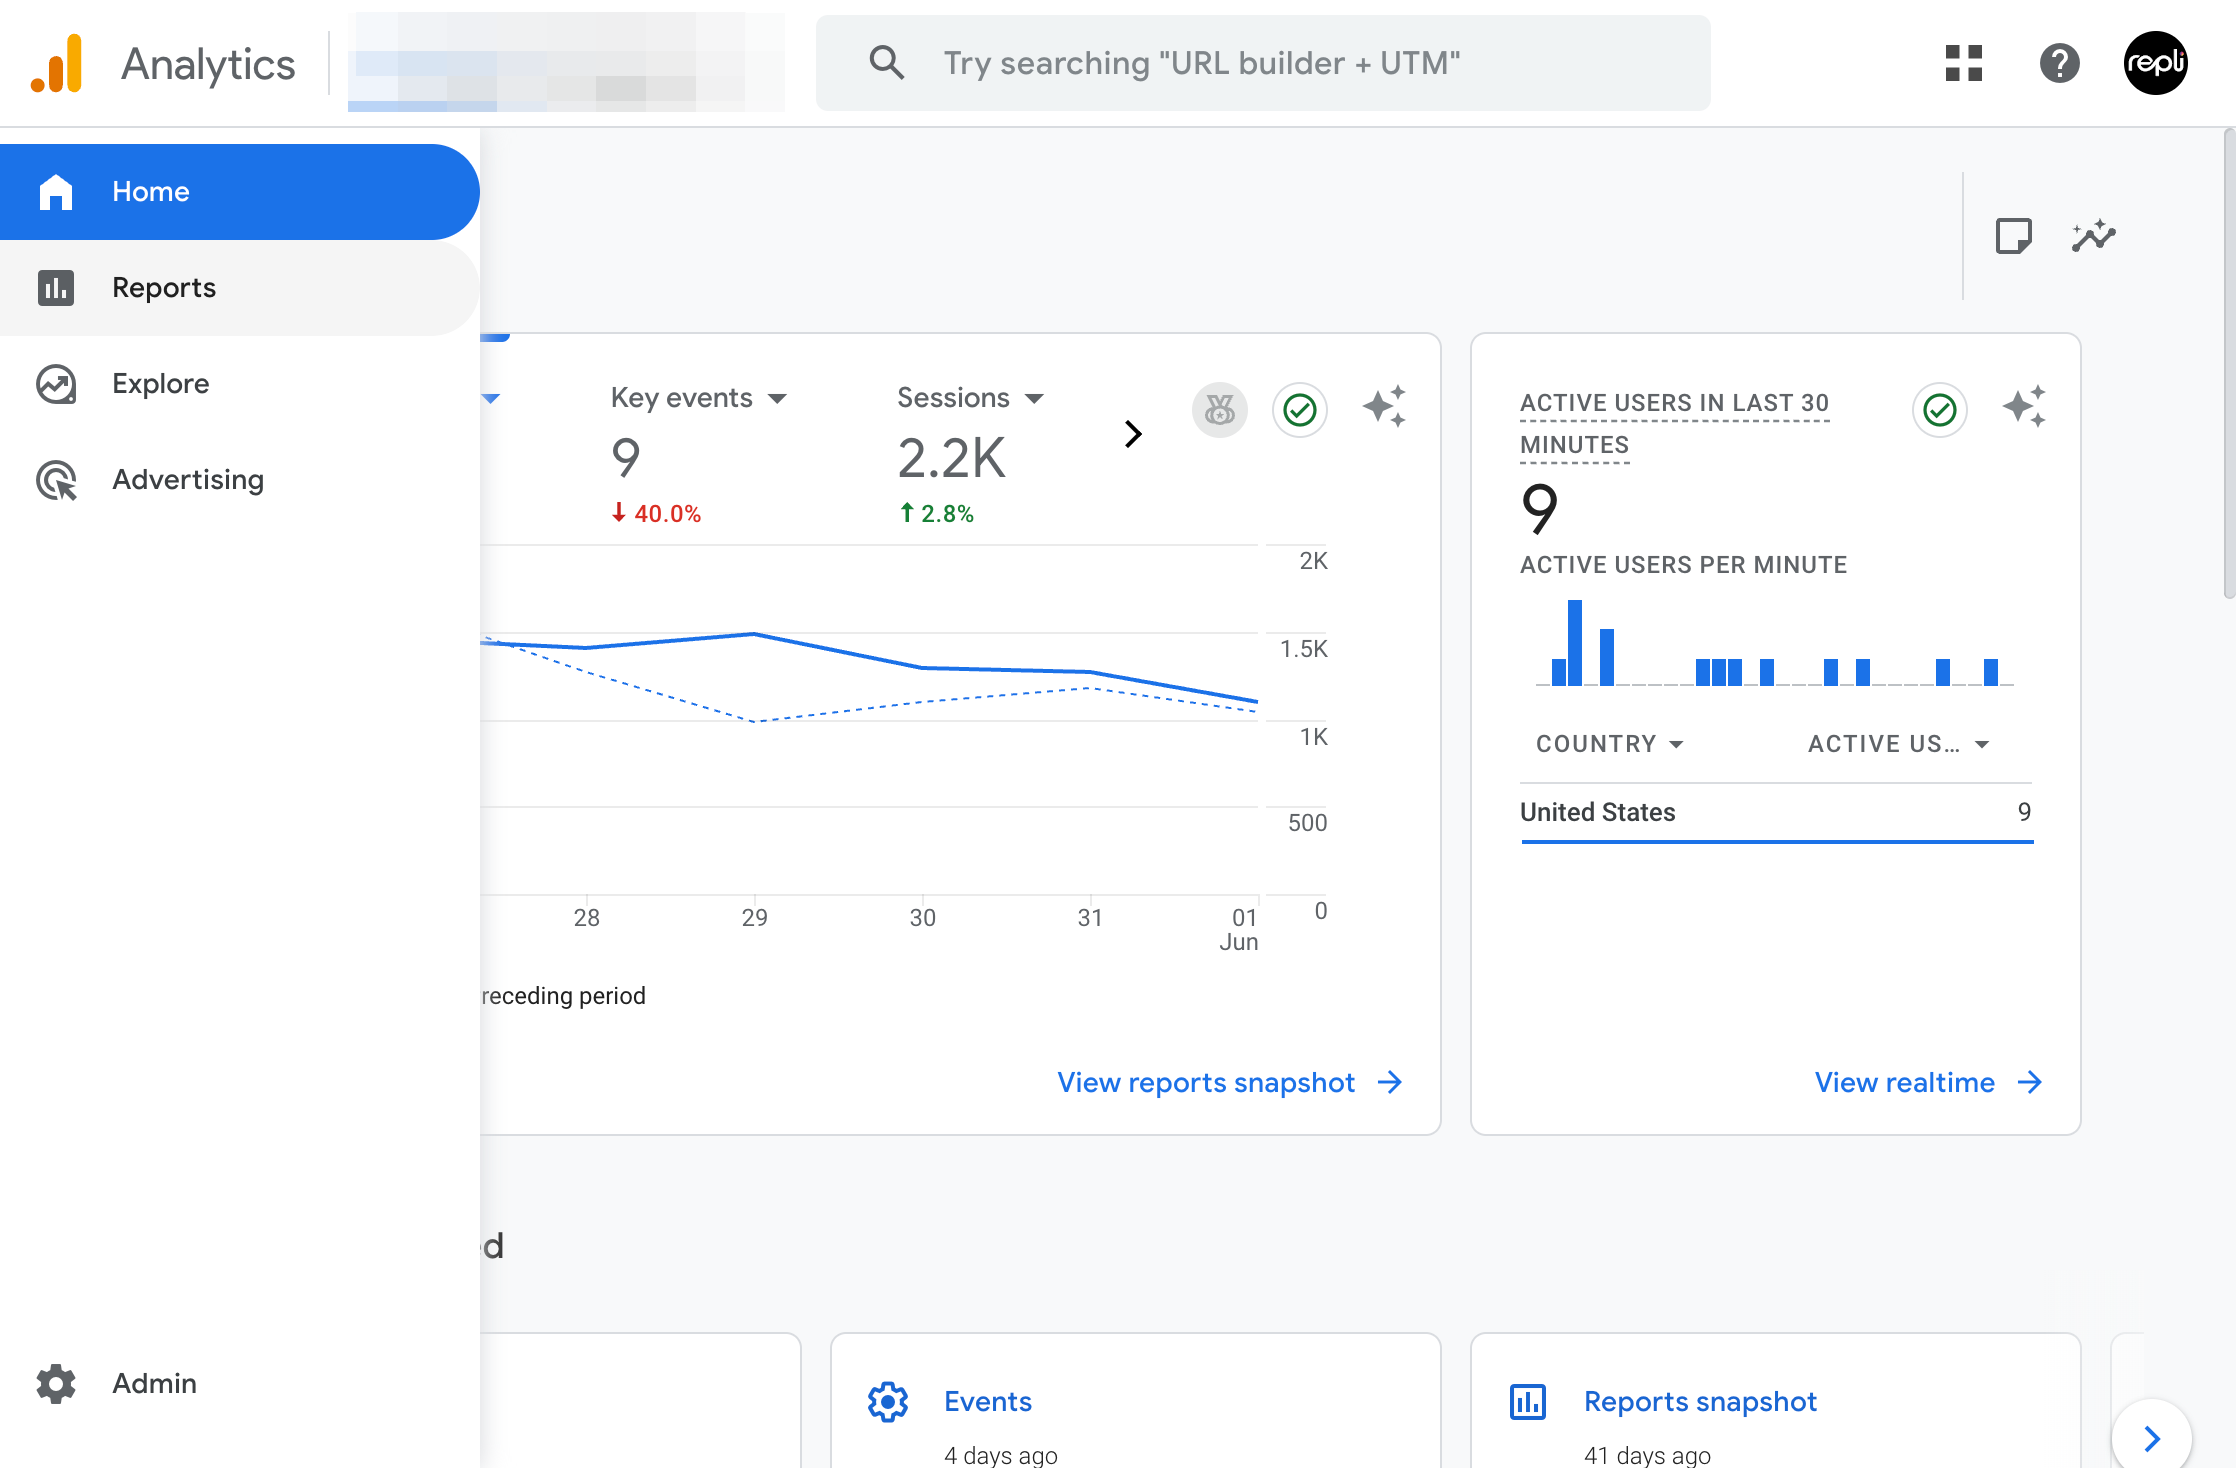
Task: Open the ACTIVE US… metric dropdown
Action: coord(1899,744)
